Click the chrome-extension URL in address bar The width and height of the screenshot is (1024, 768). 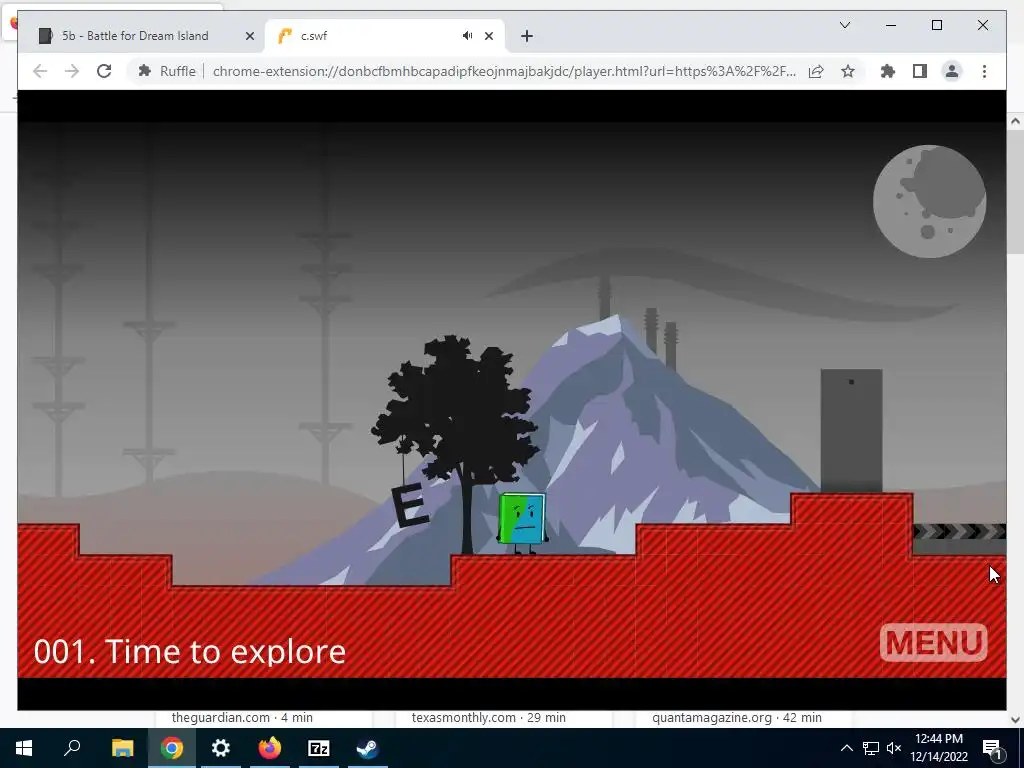[504, 71]
